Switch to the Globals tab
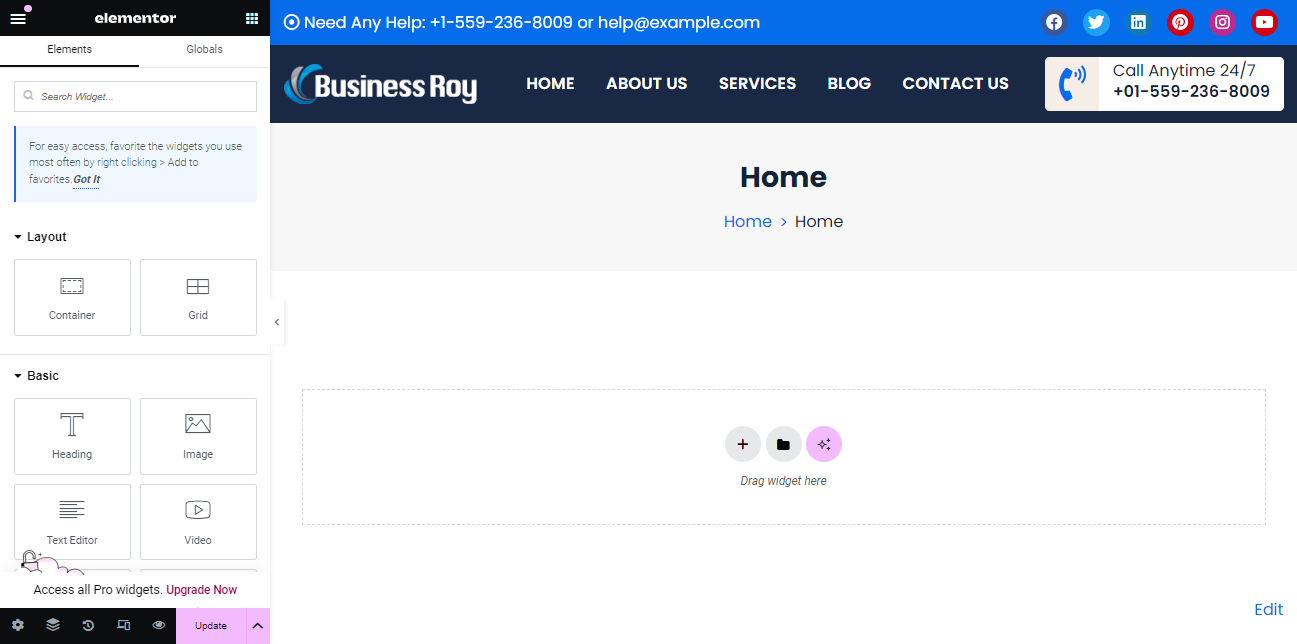 coord(204,49)
